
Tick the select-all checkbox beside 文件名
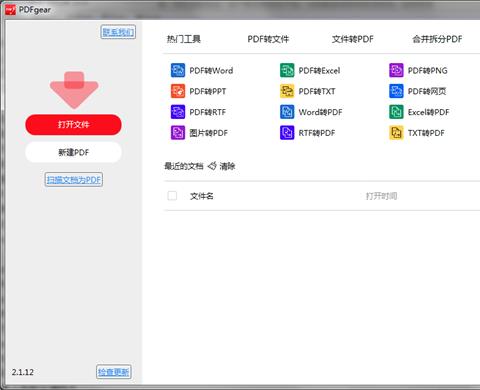172,196
